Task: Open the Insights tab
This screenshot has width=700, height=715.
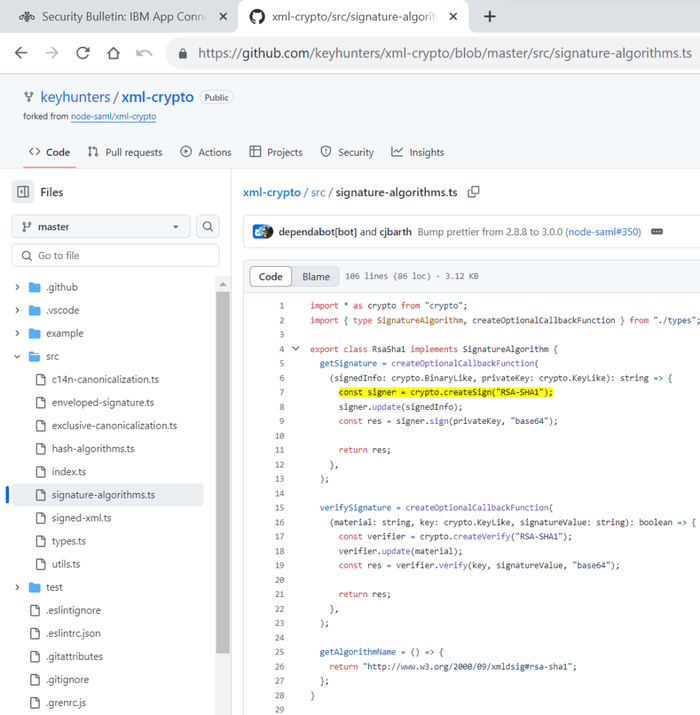Action: (417, 152)
